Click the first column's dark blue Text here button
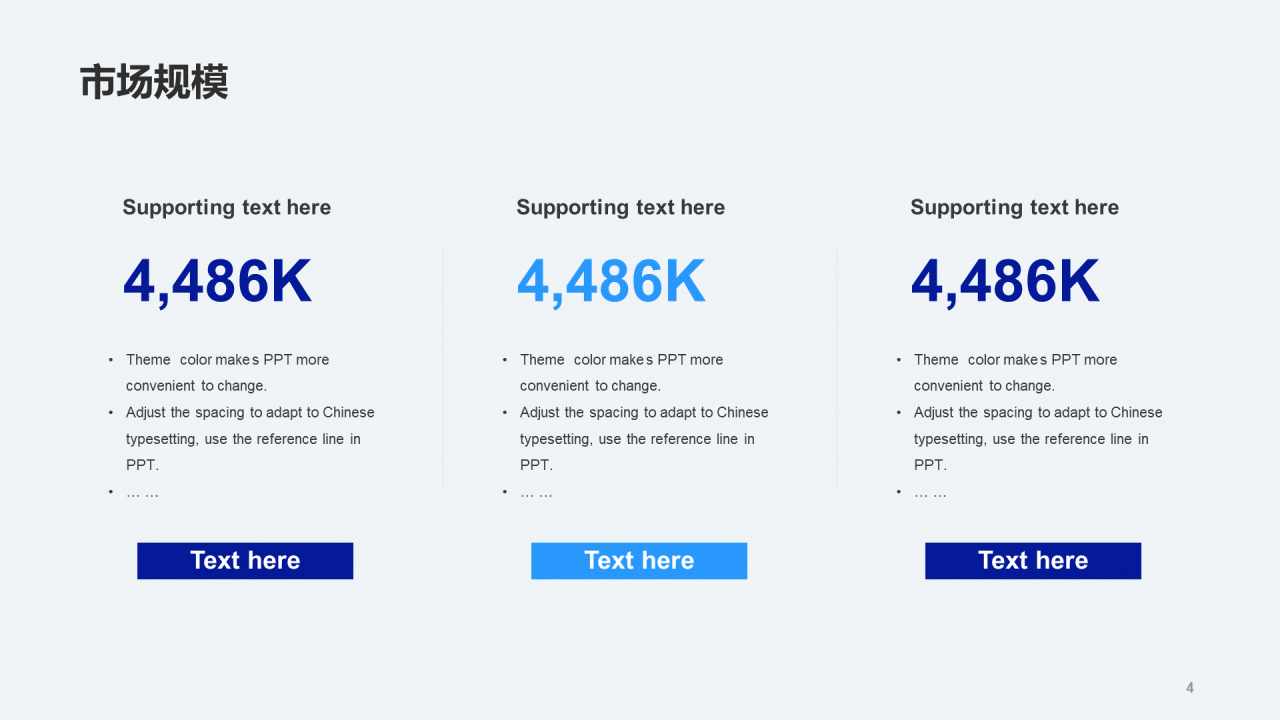The image size is (1280, 720). click(x=245, y=561)
